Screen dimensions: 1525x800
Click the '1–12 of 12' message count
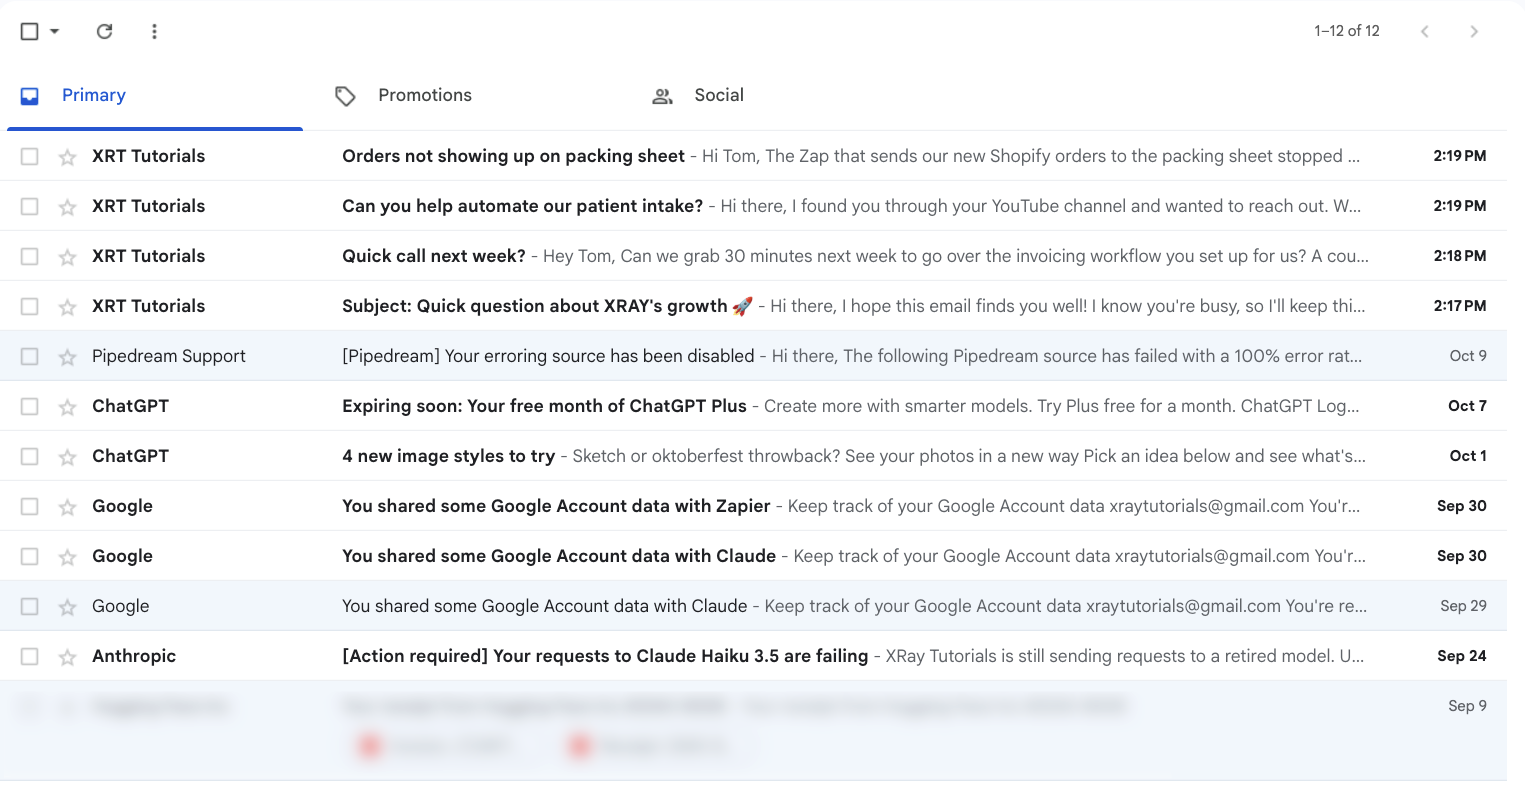click(1347, 31)
